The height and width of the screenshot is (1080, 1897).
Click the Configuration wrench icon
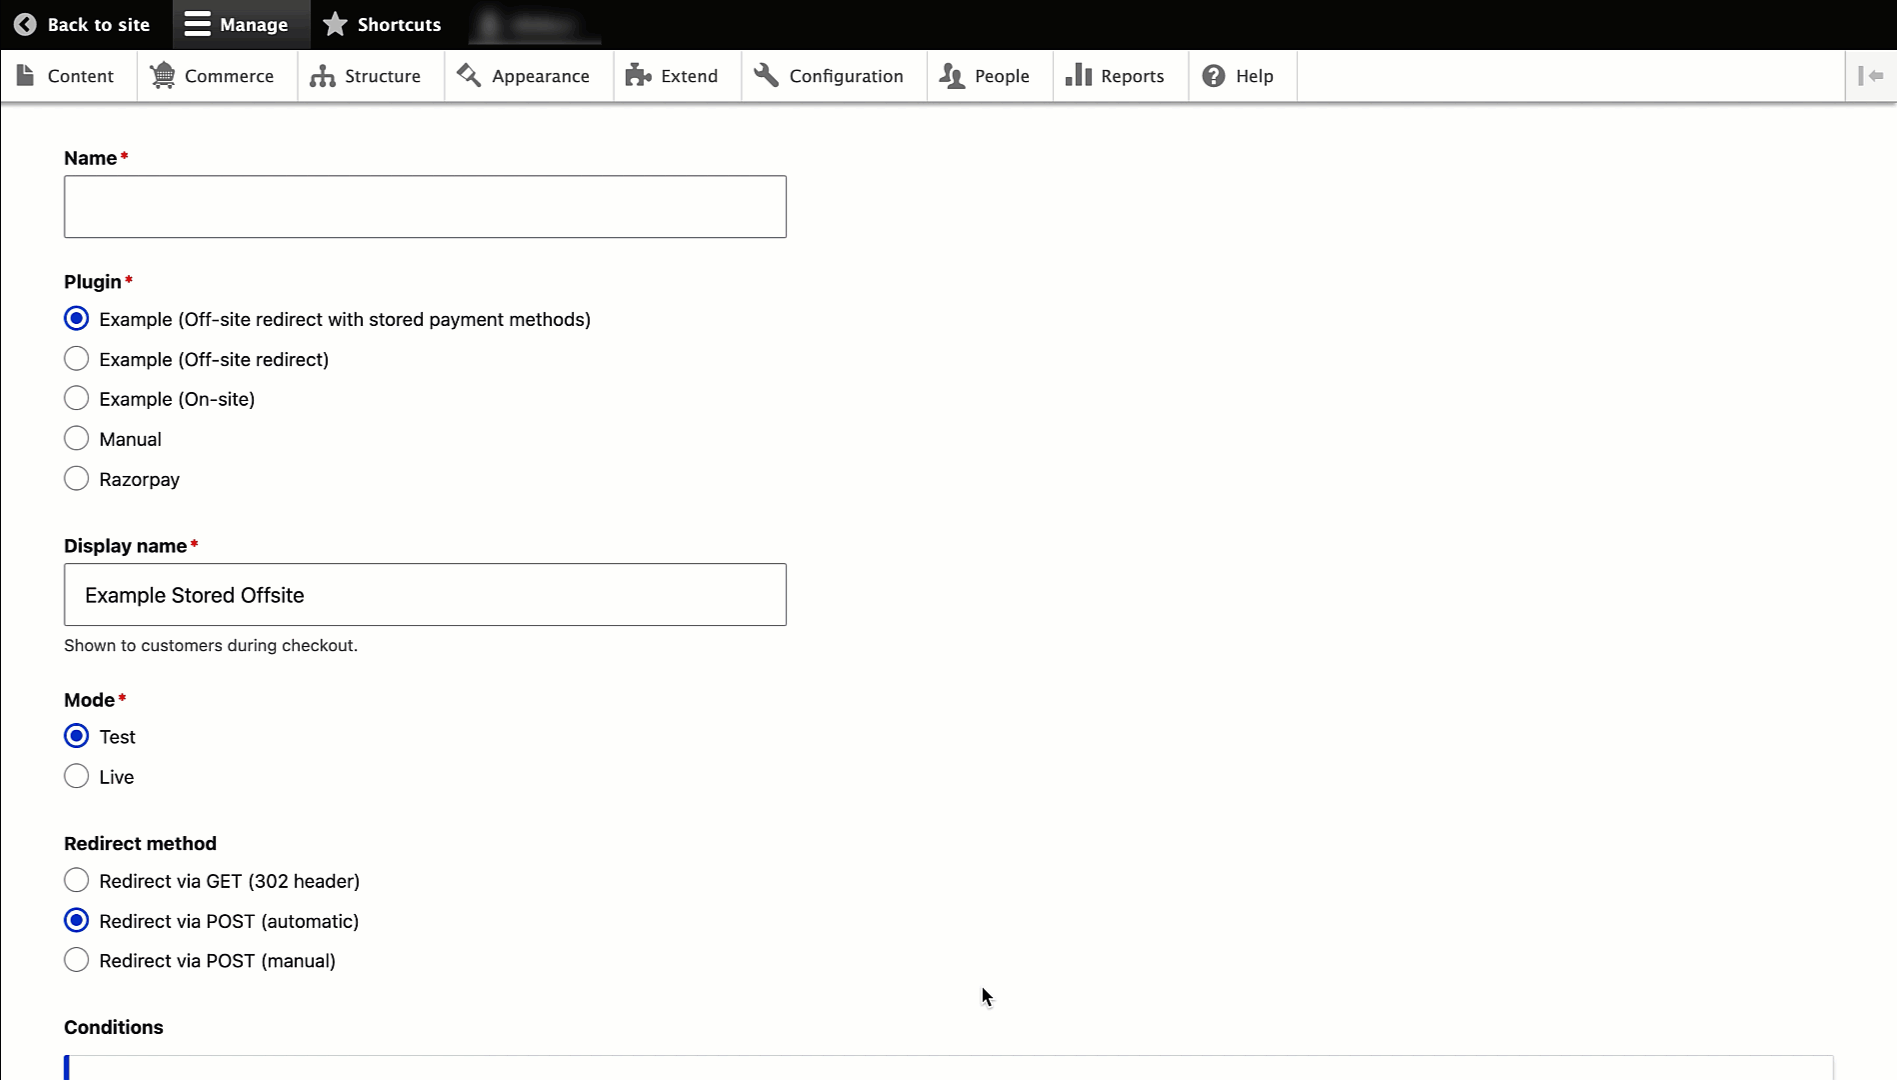[x=766, y=75]
